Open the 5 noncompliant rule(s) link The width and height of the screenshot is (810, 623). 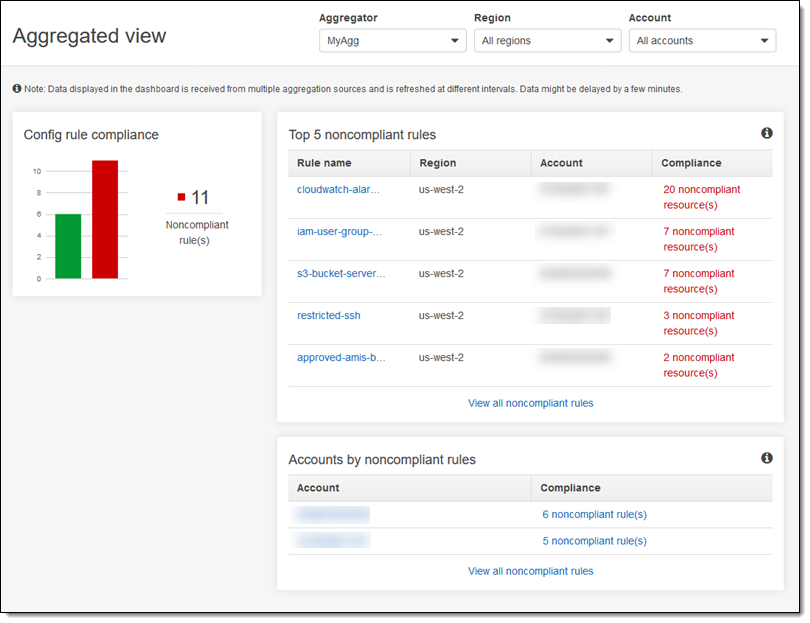[594, 541]
